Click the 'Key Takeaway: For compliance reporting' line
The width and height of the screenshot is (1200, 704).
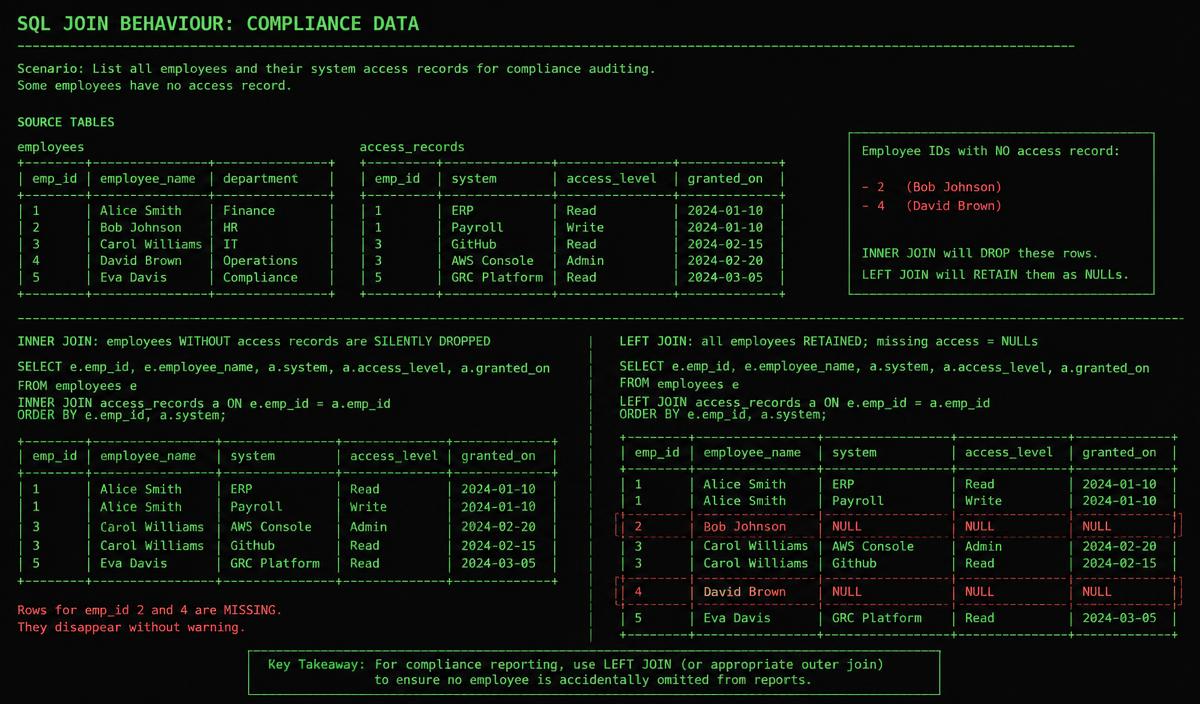tap(575, 664)
